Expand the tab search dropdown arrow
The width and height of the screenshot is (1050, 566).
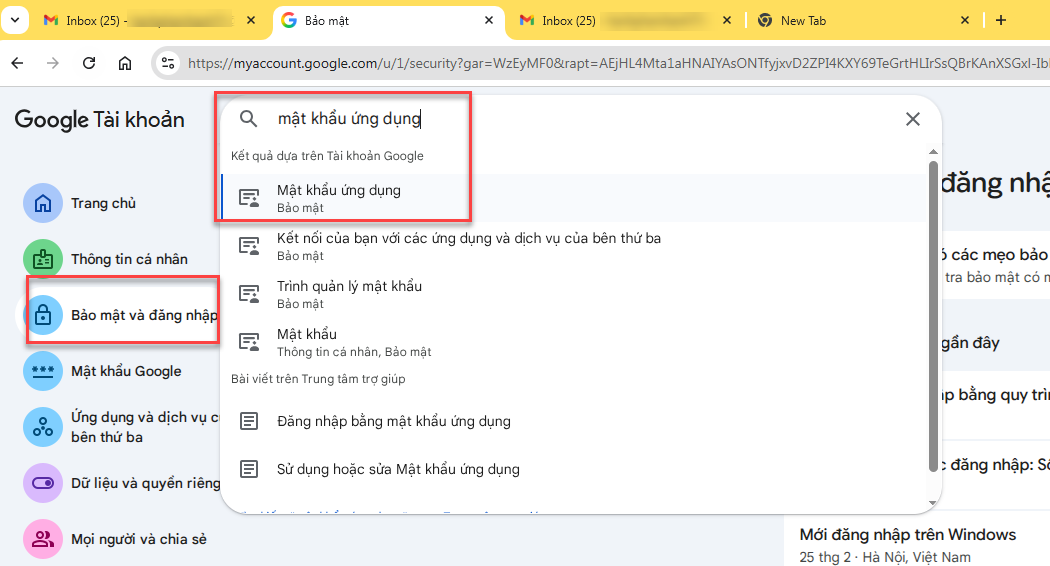click(15, 20)
